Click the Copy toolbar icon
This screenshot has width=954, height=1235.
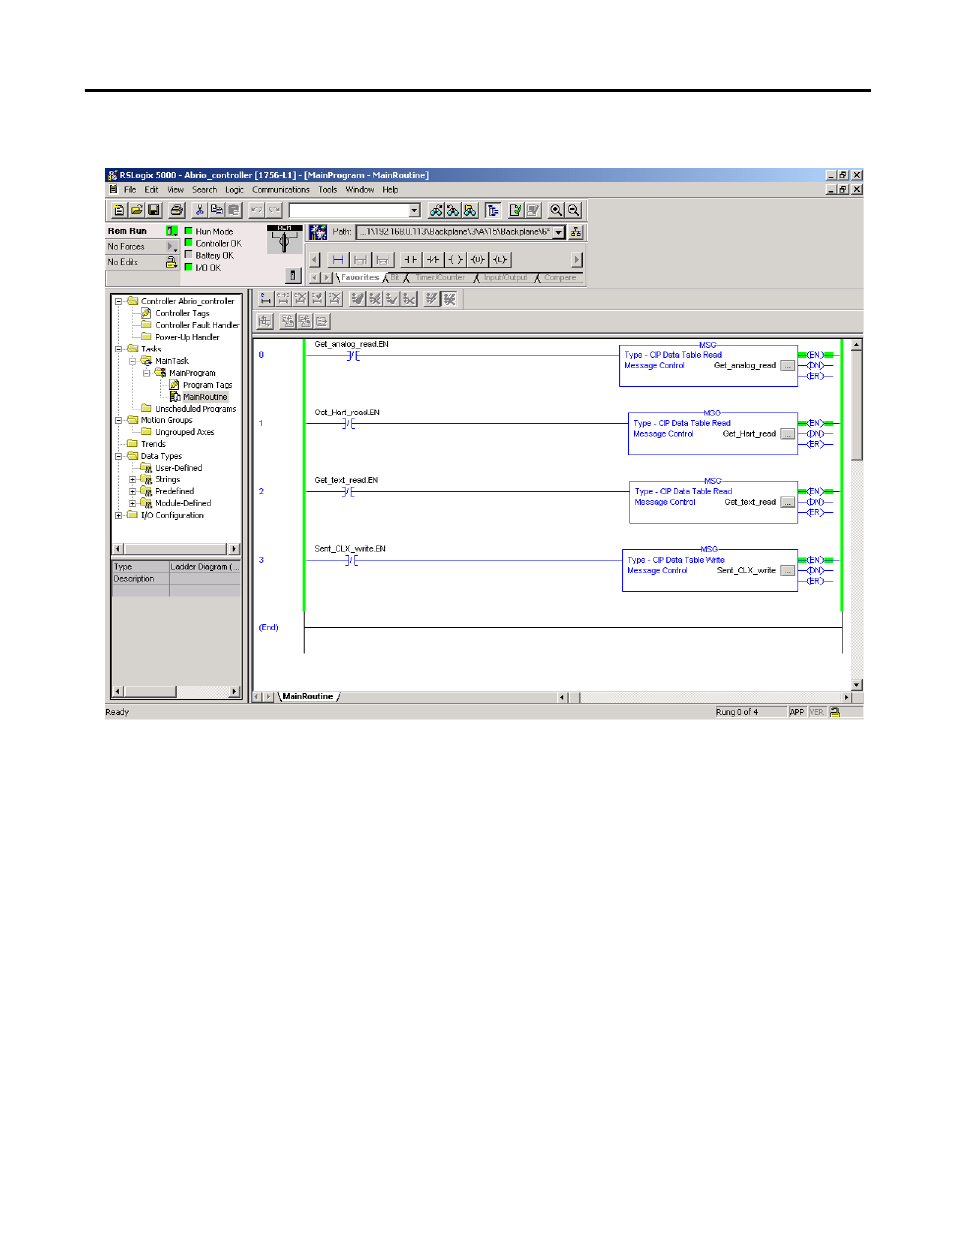coord(216,210)
